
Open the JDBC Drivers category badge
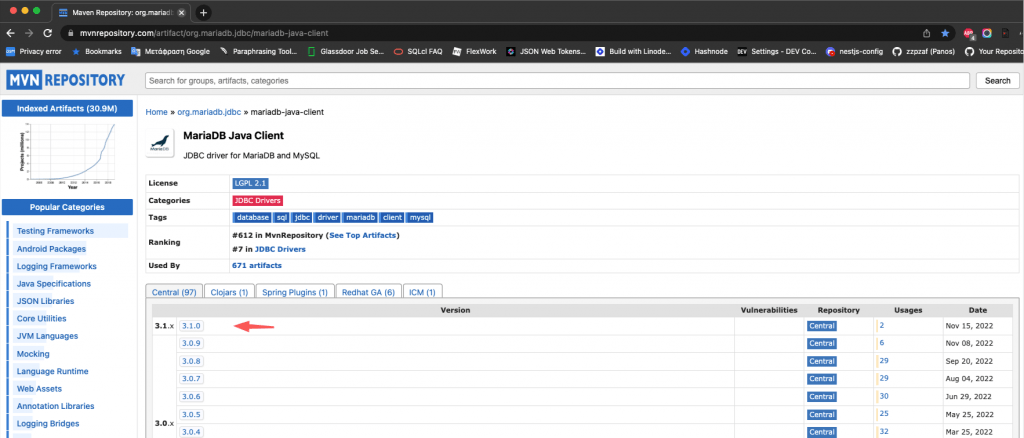coord(257,200)
